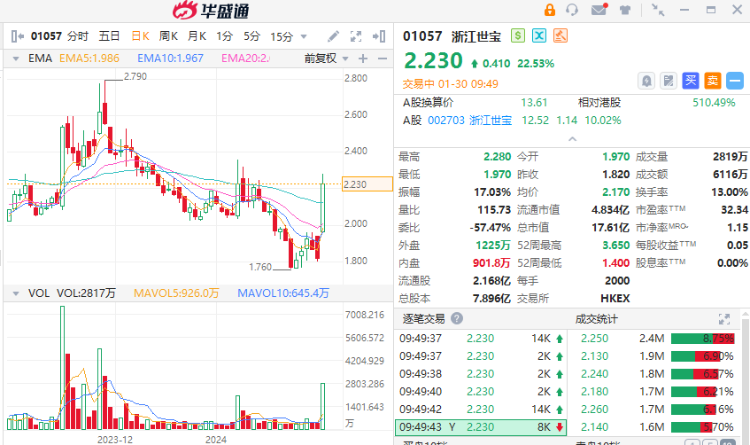The height and width of the screenshot is (445, 750).
Task: Click the 09:49:40 trade row
Action: tap(481, 391)
